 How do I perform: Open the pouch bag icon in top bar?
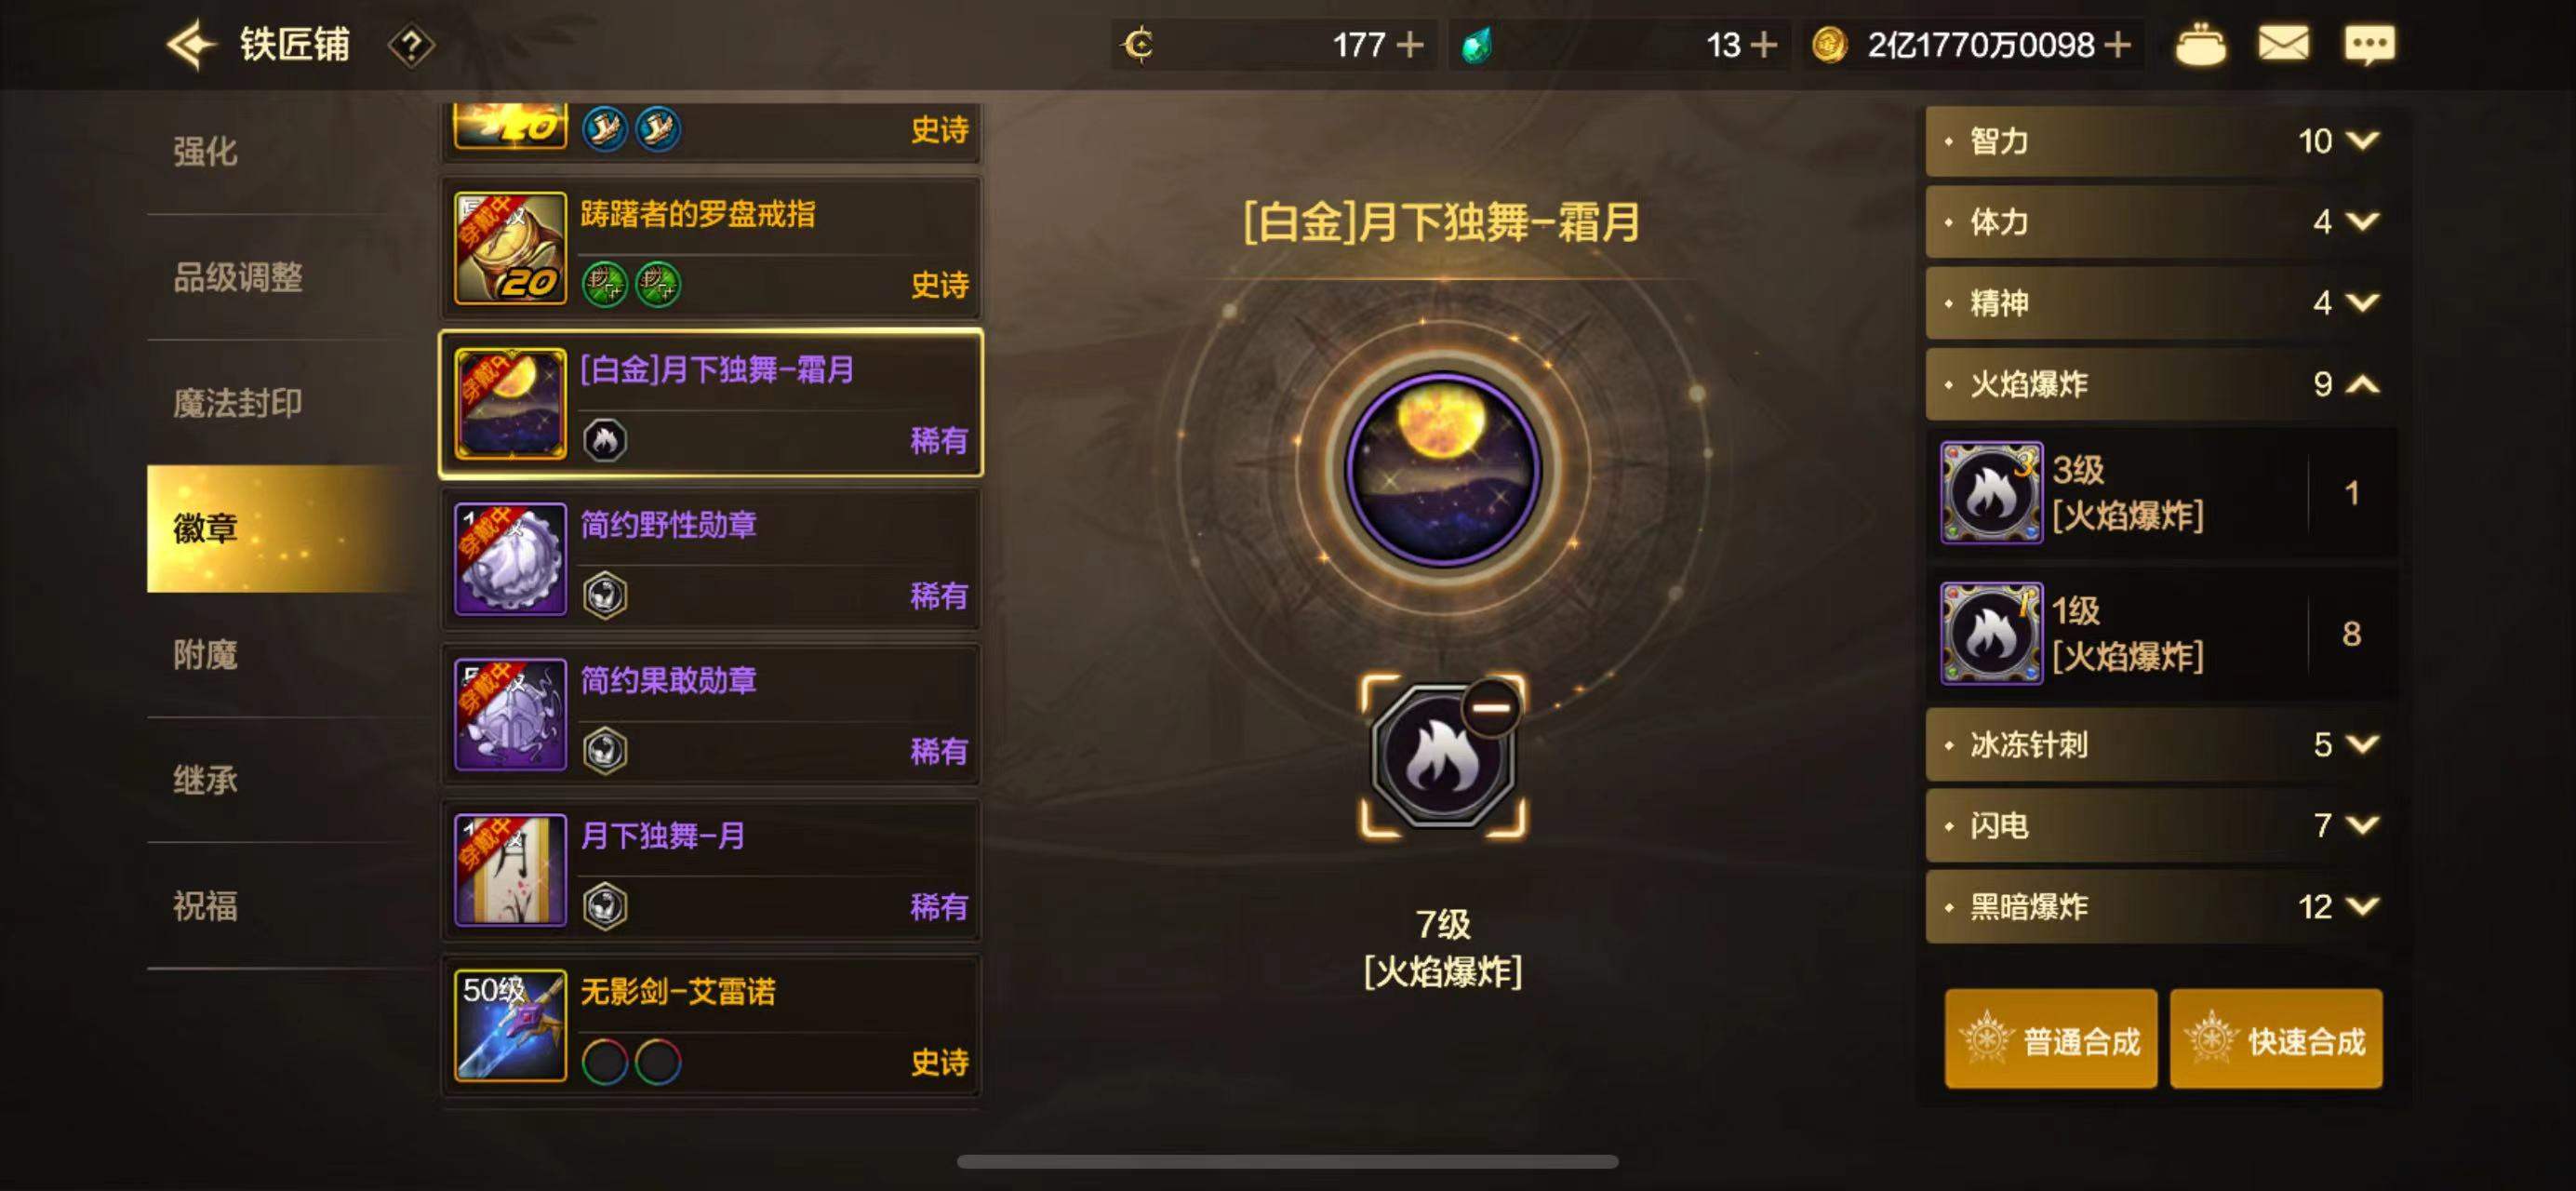(2200, 45)
